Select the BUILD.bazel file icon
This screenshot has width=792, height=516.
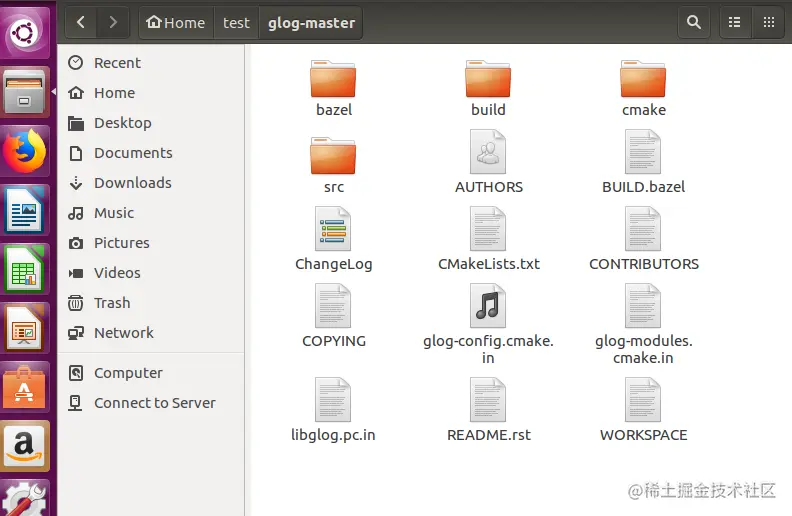pos(642,152)
